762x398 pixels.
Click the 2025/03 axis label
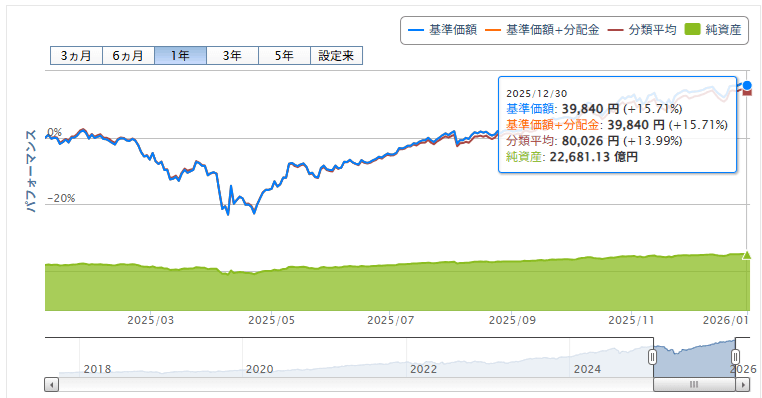(151, 320)
